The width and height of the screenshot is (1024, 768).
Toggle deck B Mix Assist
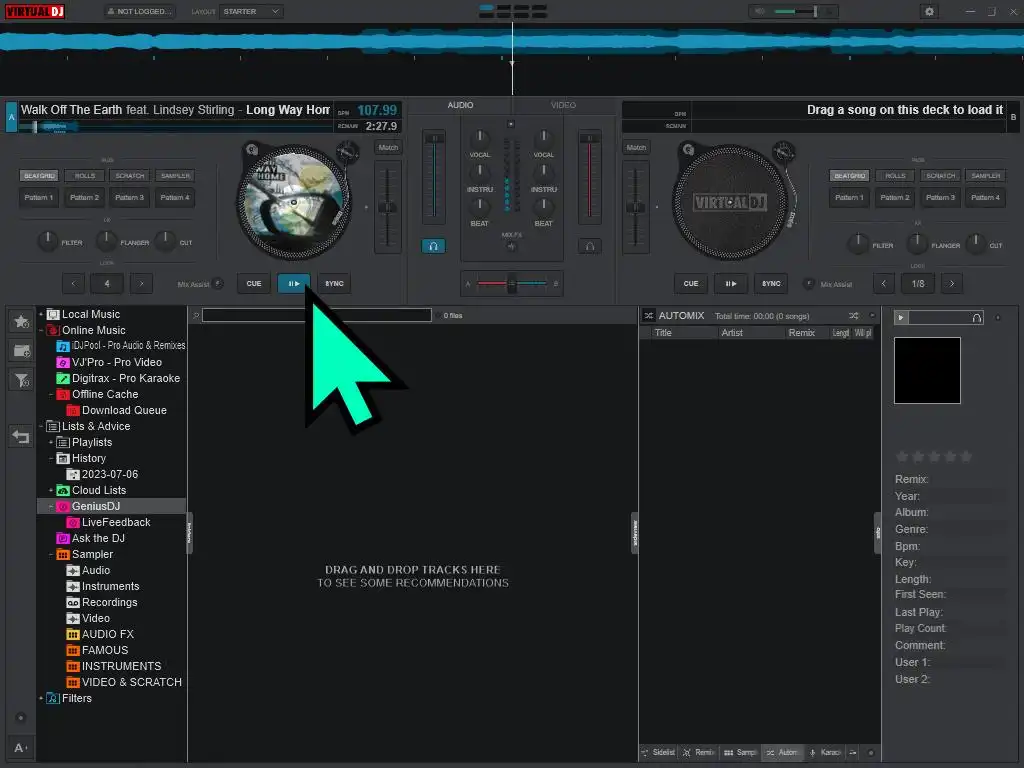tap(808, 283)
